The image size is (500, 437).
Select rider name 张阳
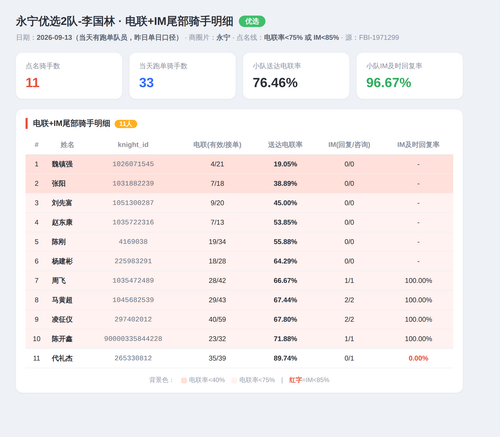pos(59,183)
